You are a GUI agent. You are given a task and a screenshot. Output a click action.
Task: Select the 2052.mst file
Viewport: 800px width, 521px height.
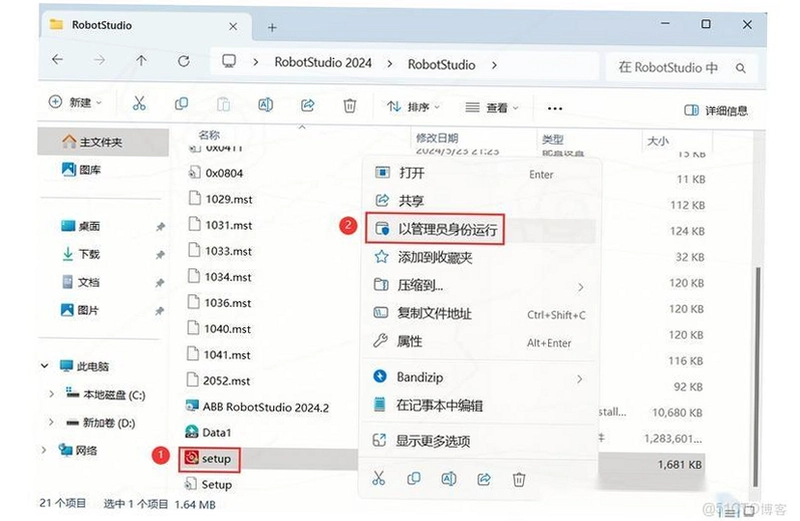pos(218,380)
